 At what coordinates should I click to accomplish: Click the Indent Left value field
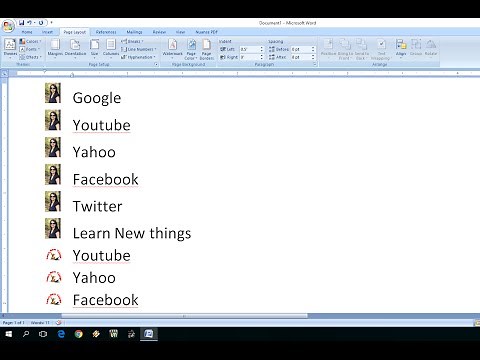pos(249,49)
